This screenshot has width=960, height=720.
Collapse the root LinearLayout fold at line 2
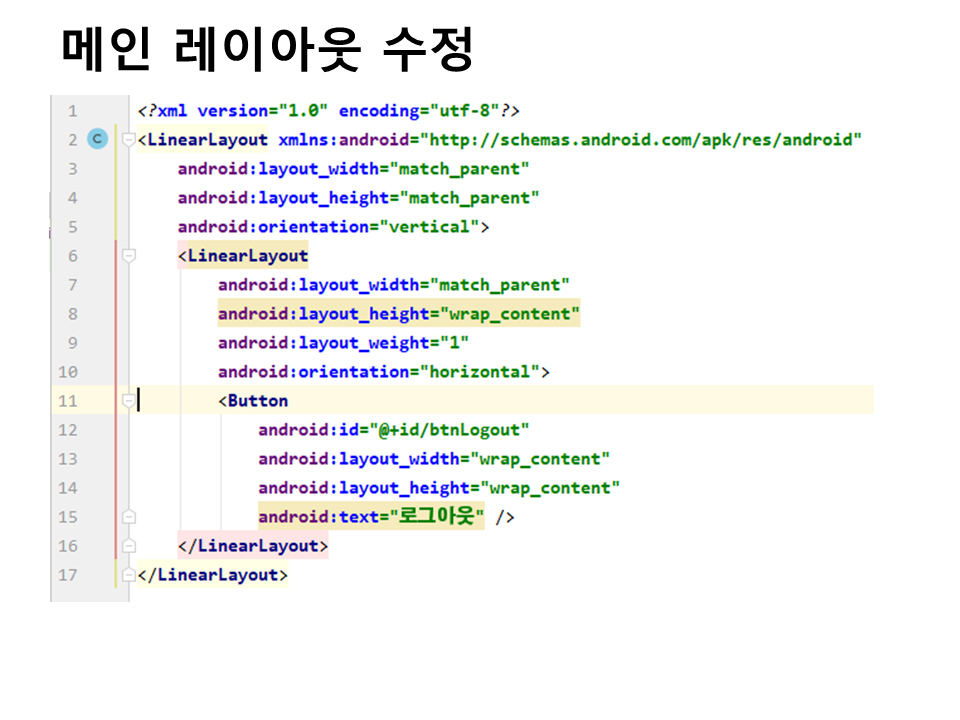pyautogui.click(x=128, y=140)
